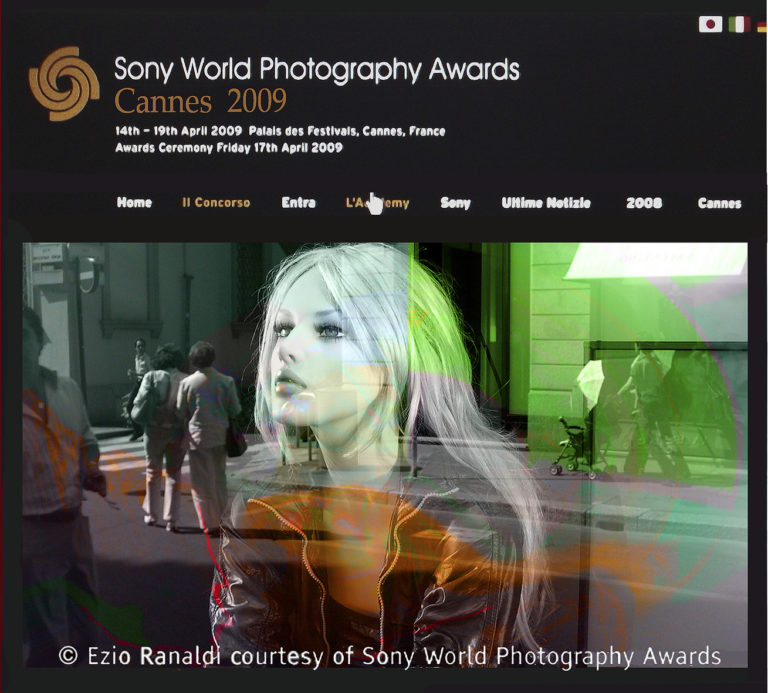Click the Ezio Ranaldi photo credit caption
The width and height of the screenshot is (768, 693).
tap(389, 656)
